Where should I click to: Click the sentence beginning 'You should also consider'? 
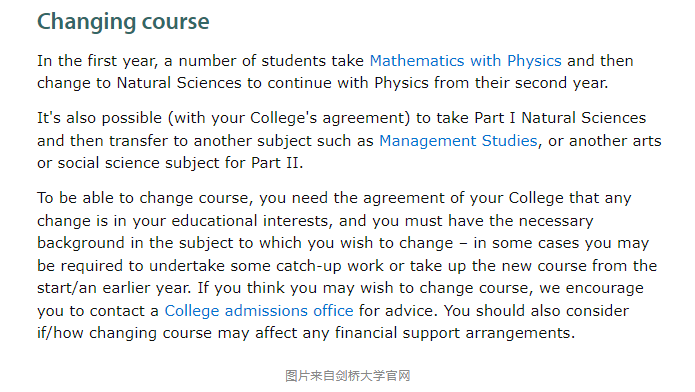point(536,311)
